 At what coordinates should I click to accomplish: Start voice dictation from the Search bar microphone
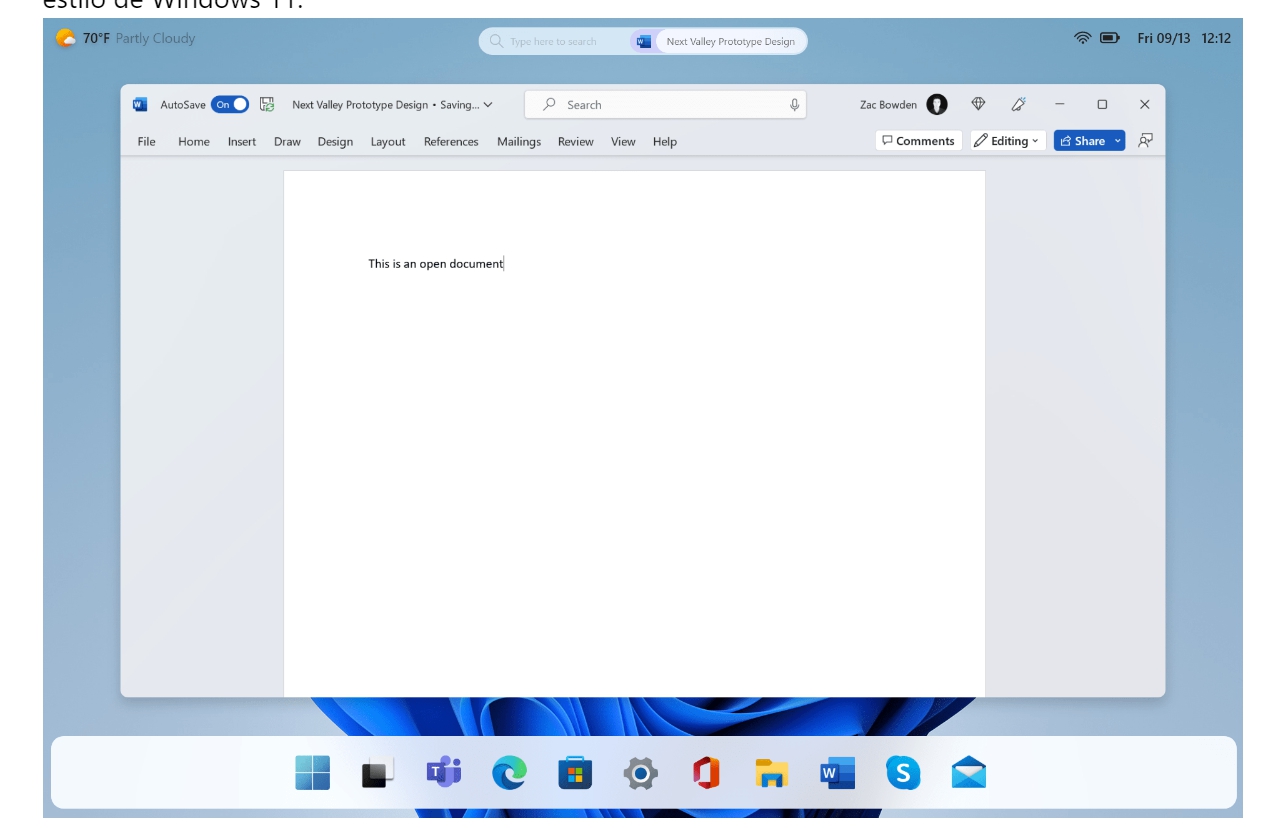click(x=794, y=104)
